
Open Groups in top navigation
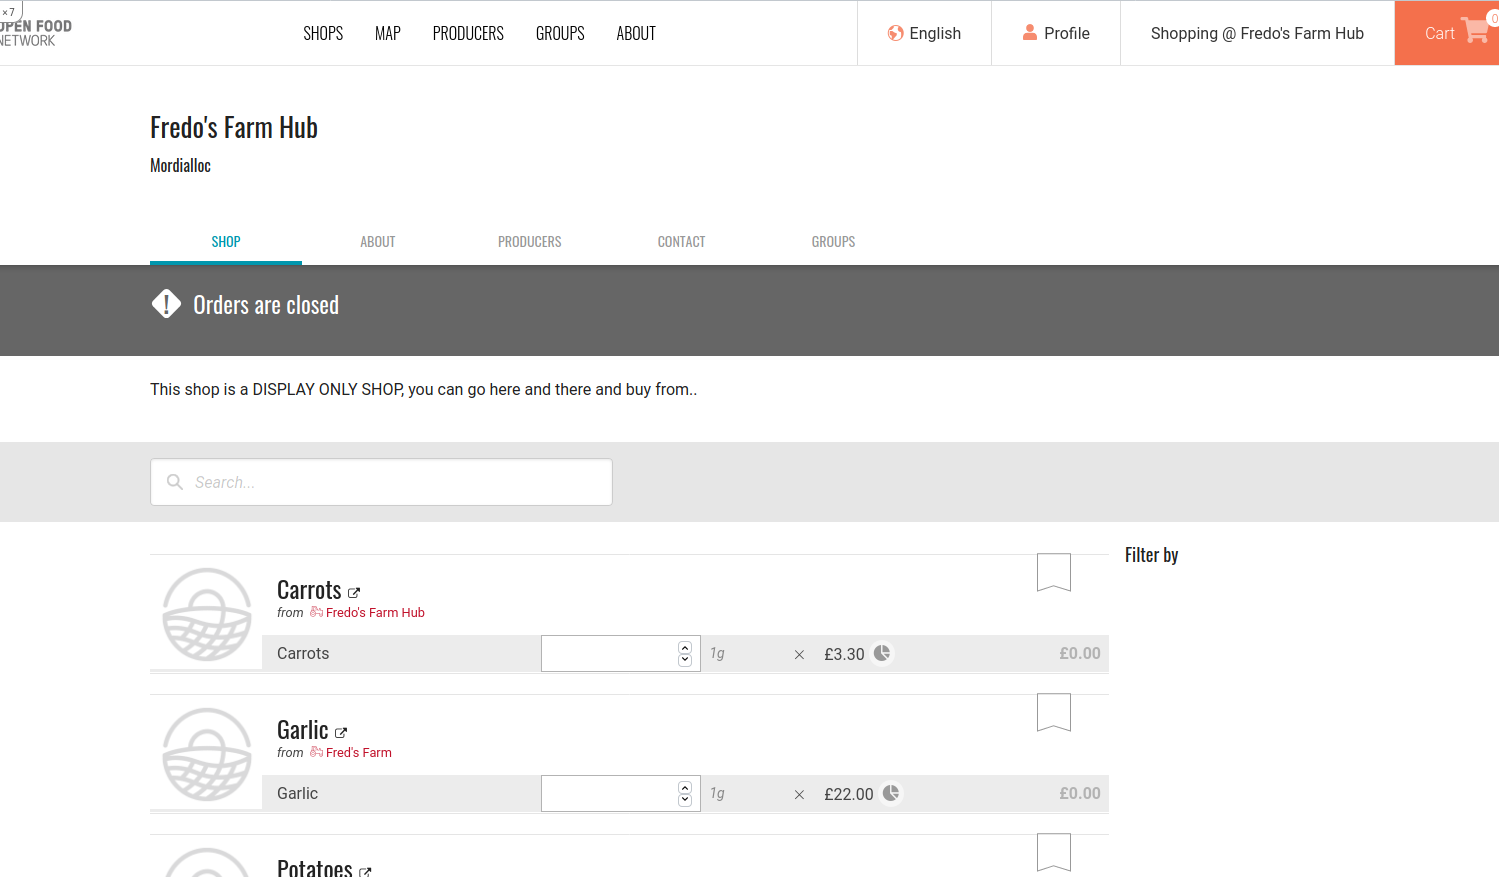[560, 33]
